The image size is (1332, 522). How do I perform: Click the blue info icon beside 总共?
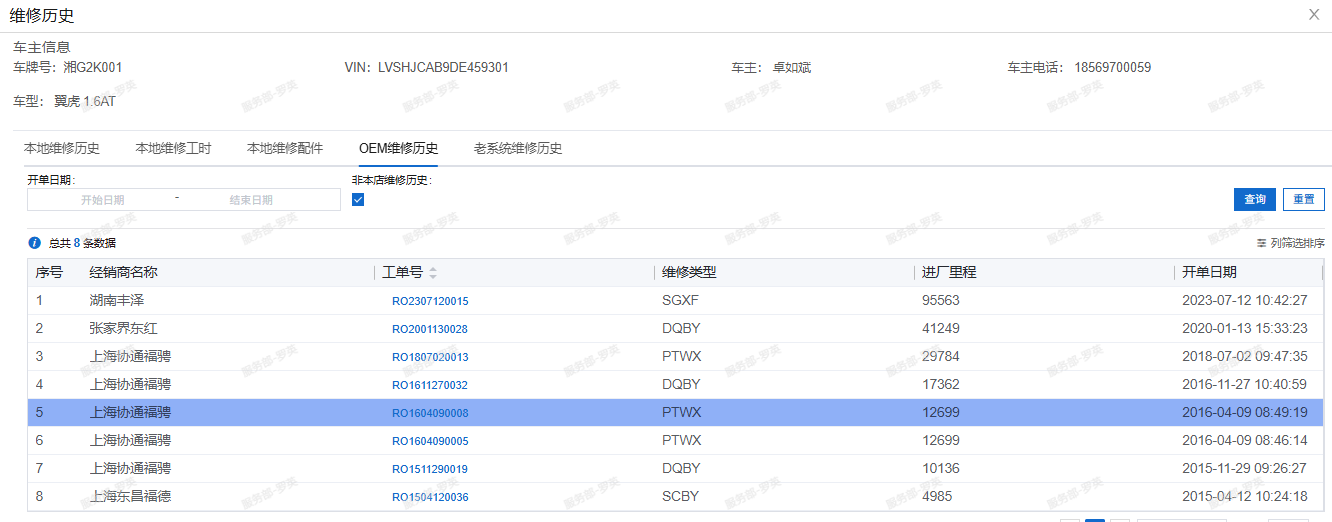35,243
